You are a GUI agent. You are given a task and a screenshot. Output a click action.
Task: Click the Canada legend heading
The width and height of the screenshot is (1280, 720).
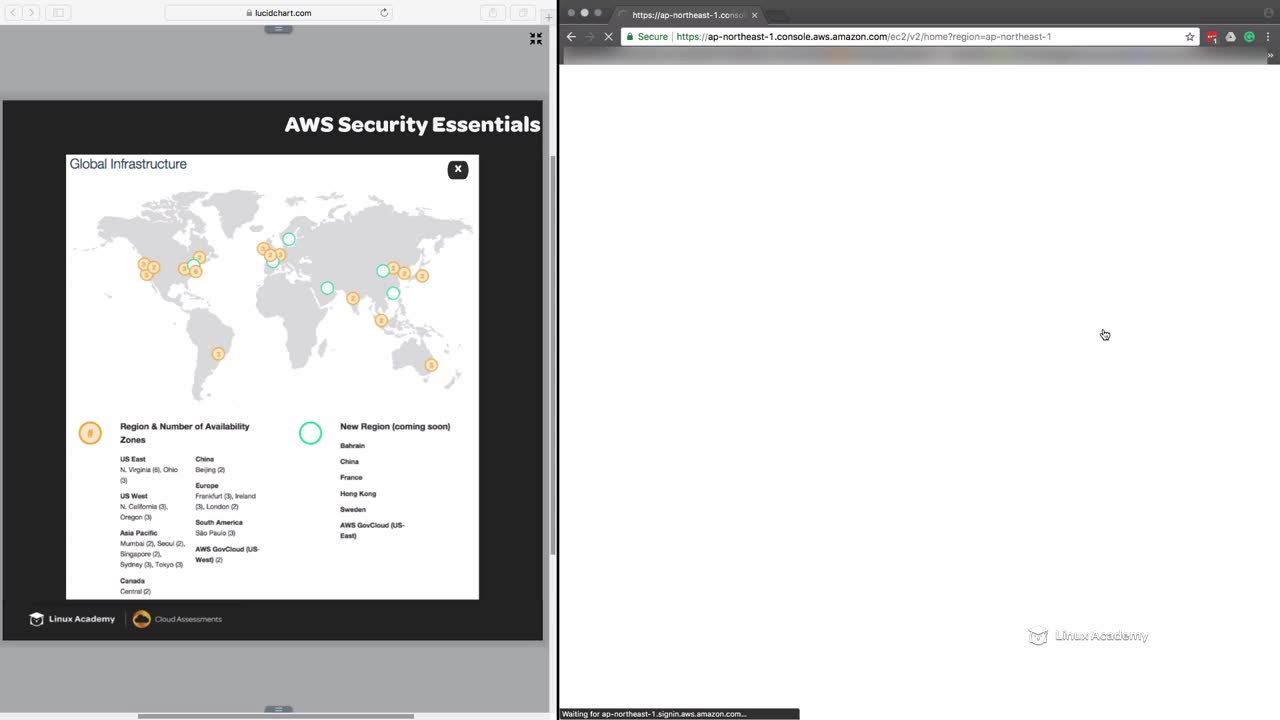click(133, 581)
